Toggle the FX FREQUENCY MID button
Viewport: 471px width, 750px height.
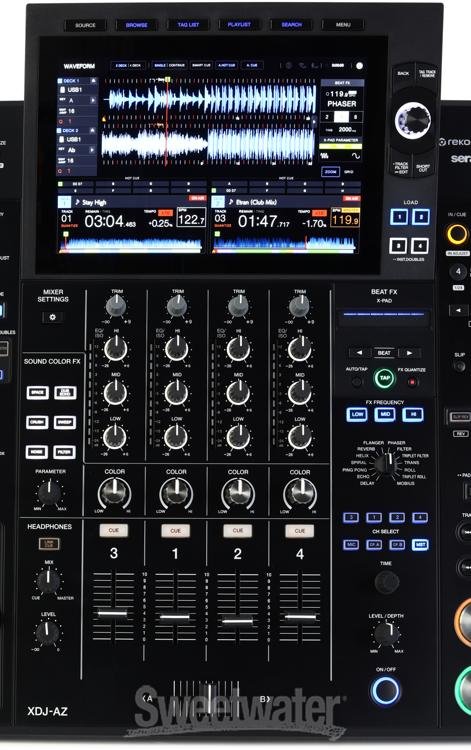click(x=384, y=414)
